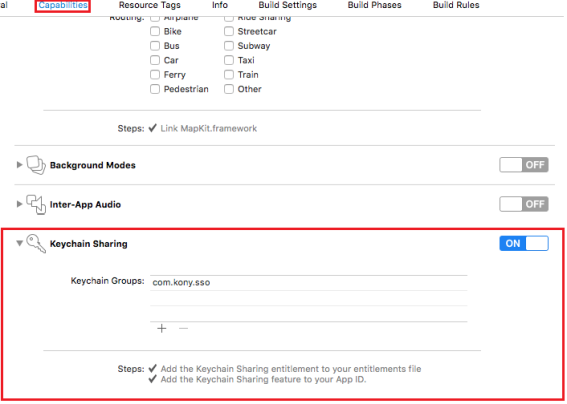
Task: Add a keychain group with plus button
Action: click(162, 328)
